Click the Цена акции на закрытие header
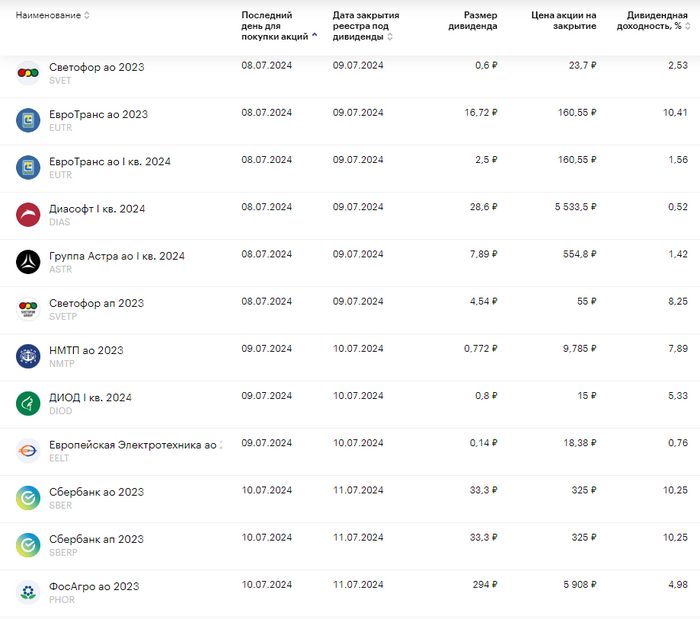This screenshot has width=700, height=619. tap(564, 21)
